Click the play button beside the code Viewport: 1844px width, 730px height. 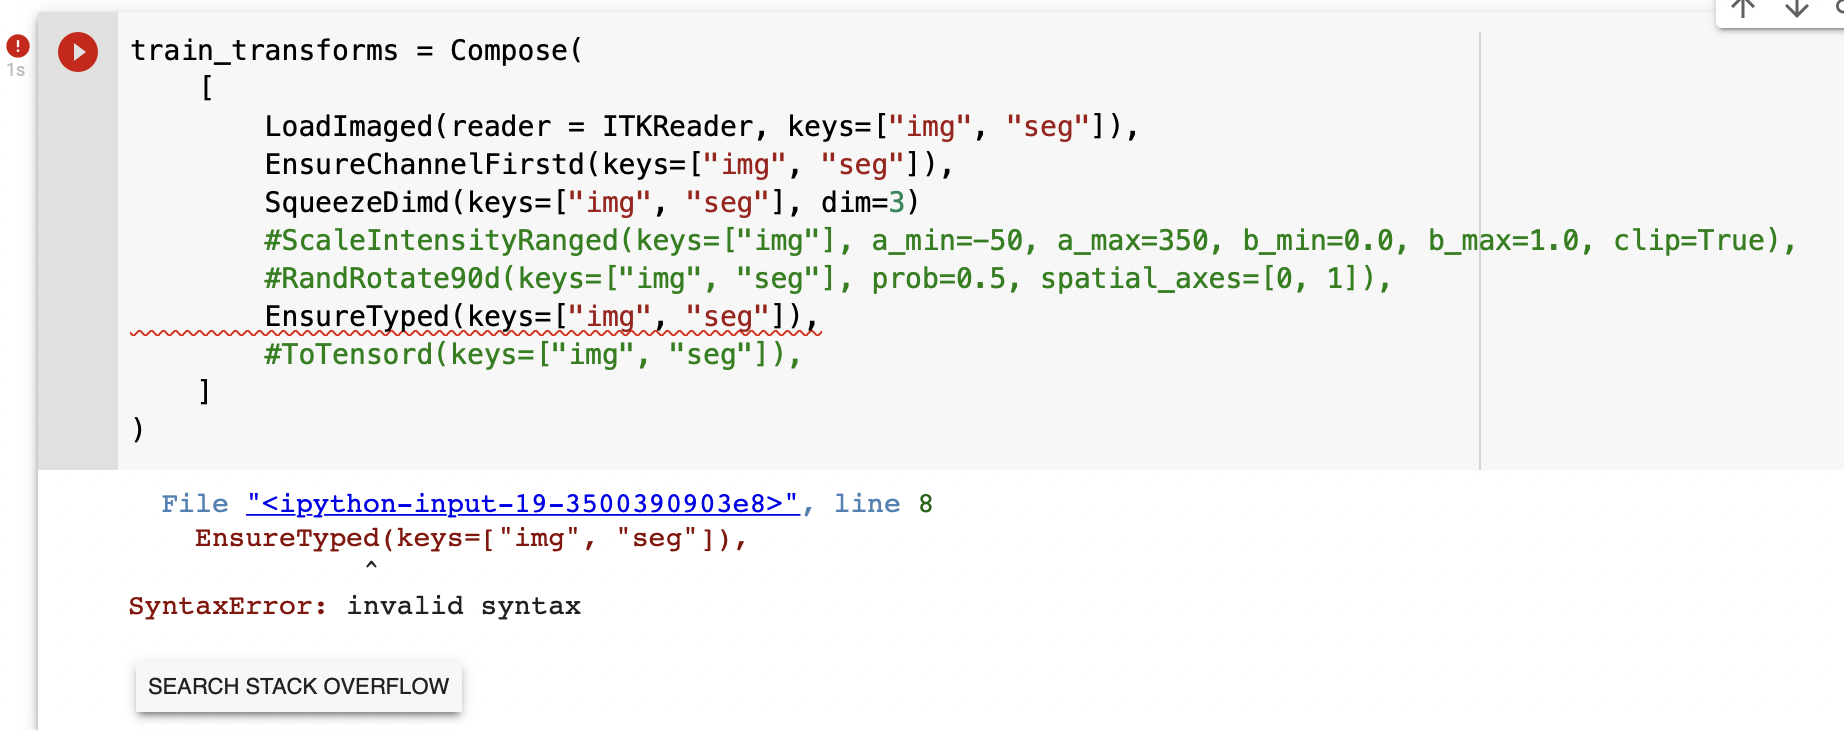coord(77,53)
